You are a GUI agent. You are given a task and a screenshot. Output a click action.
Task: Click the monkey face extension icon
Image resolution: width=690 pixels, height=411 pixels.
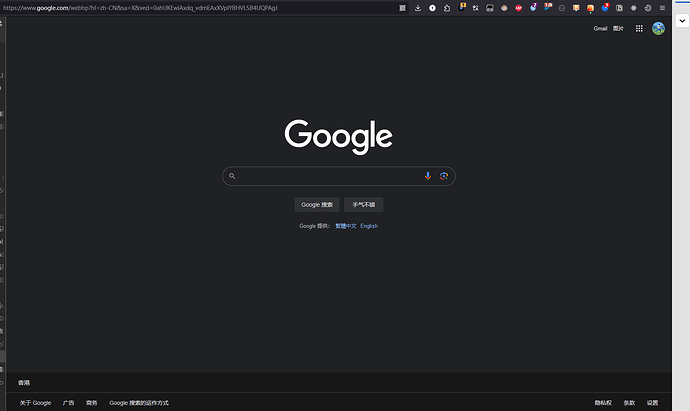[x=504, y=8]
